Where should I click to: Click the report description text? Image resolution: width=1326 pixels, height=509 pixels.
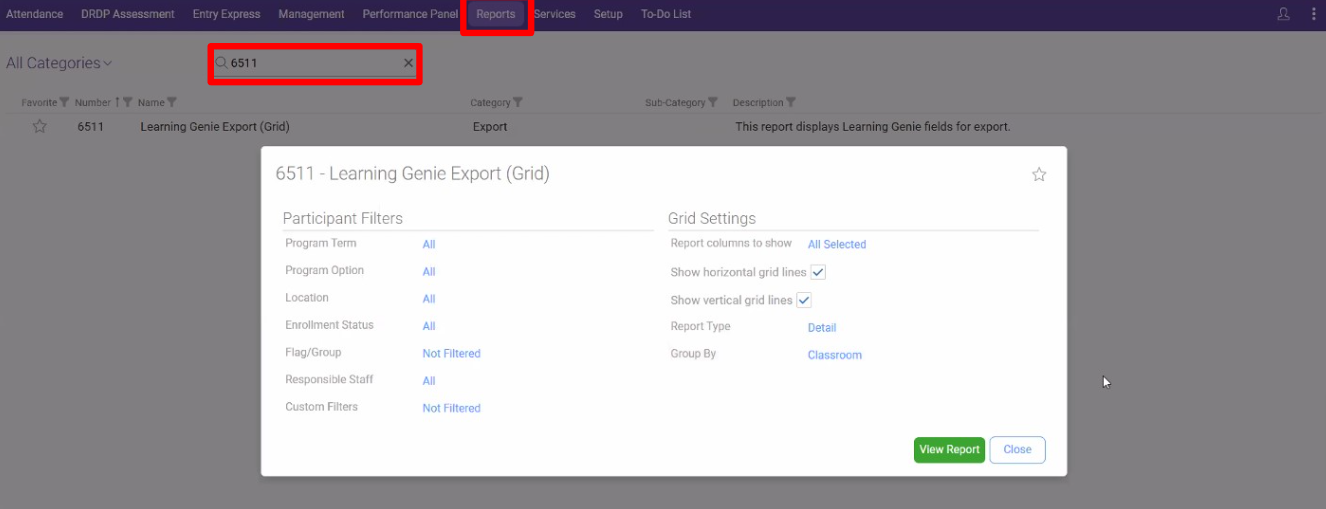click(873, 127)
